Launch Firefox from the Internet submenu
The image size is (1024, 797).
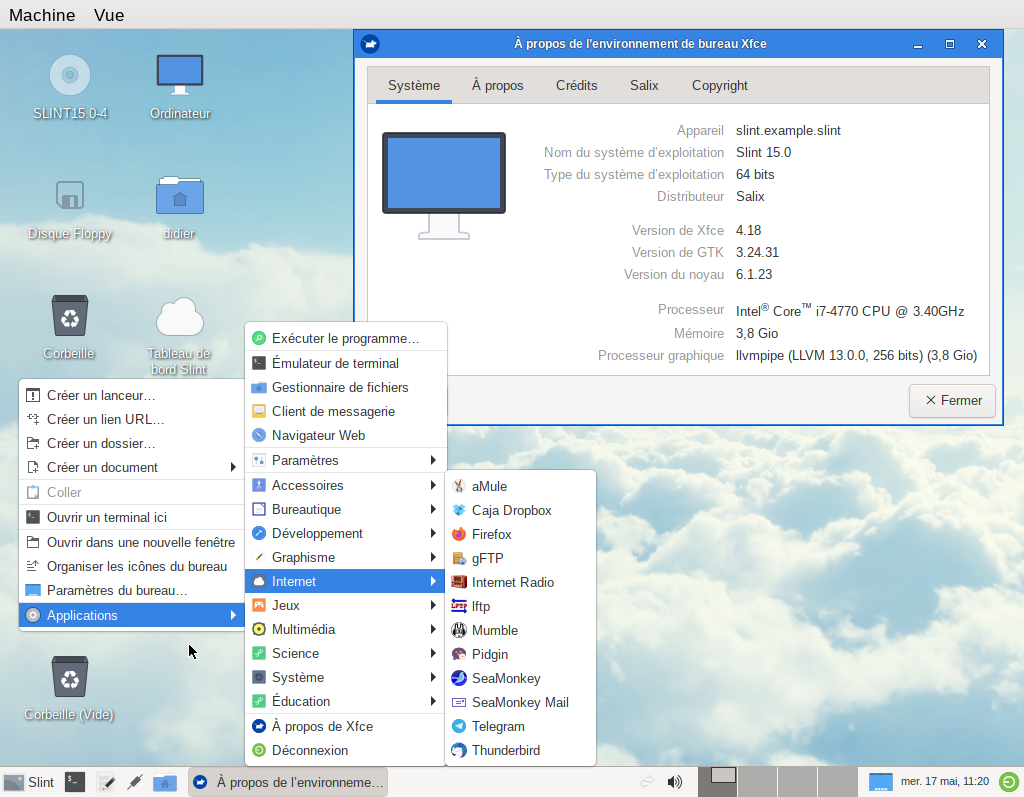tap(491, 534)
